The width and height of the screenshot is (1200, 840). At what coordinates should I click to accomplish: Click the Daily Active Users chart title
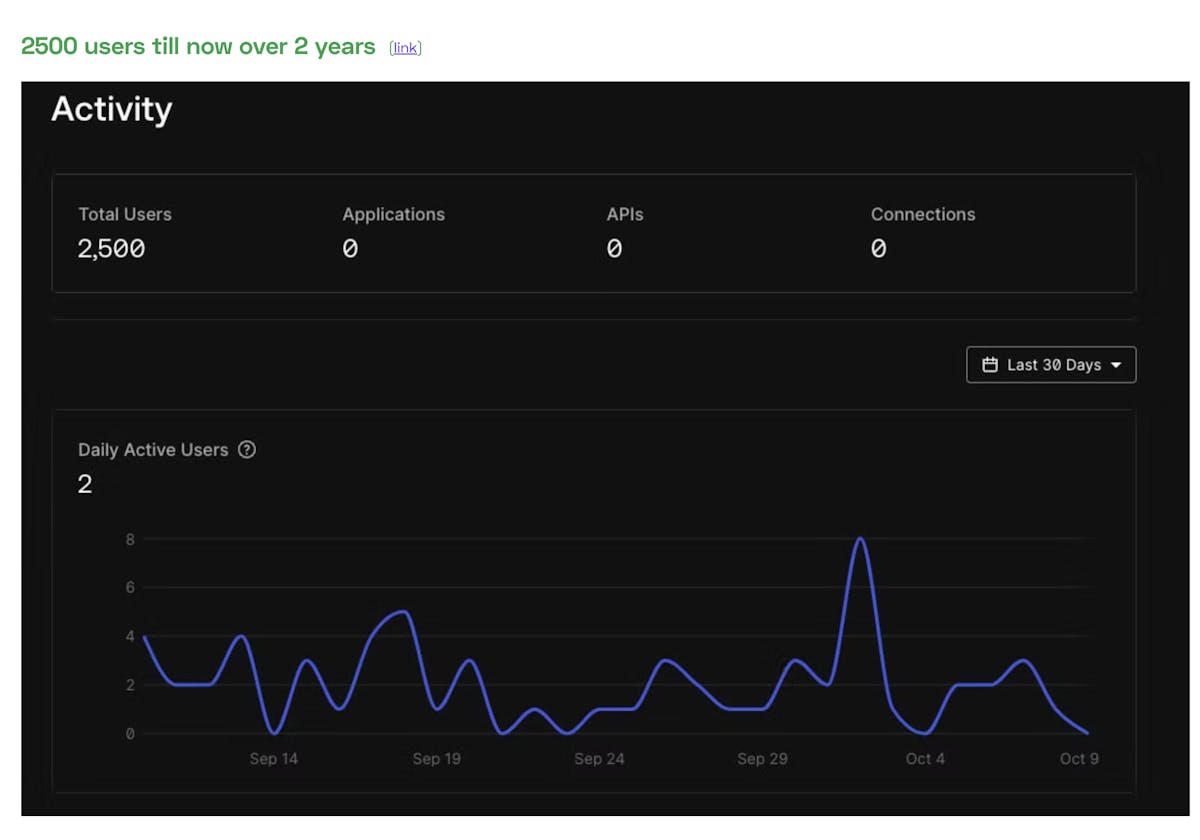tap(153, 450)
